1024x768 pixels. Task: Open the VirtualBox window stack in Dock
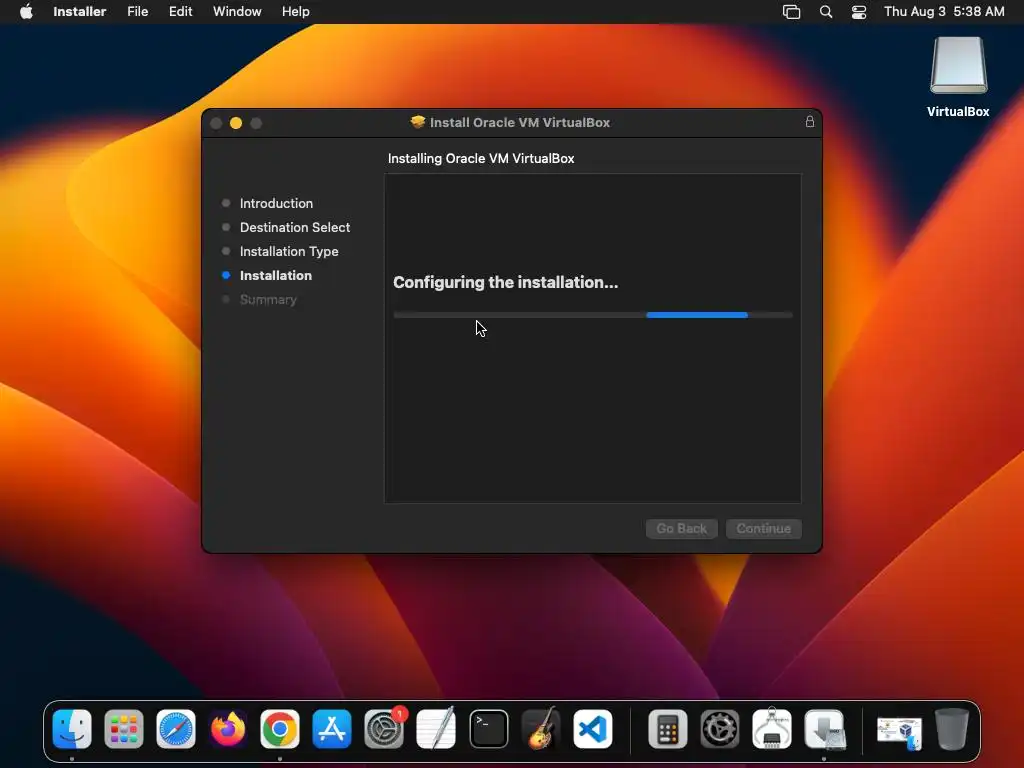pyautogui.click(x=899, y=732)
